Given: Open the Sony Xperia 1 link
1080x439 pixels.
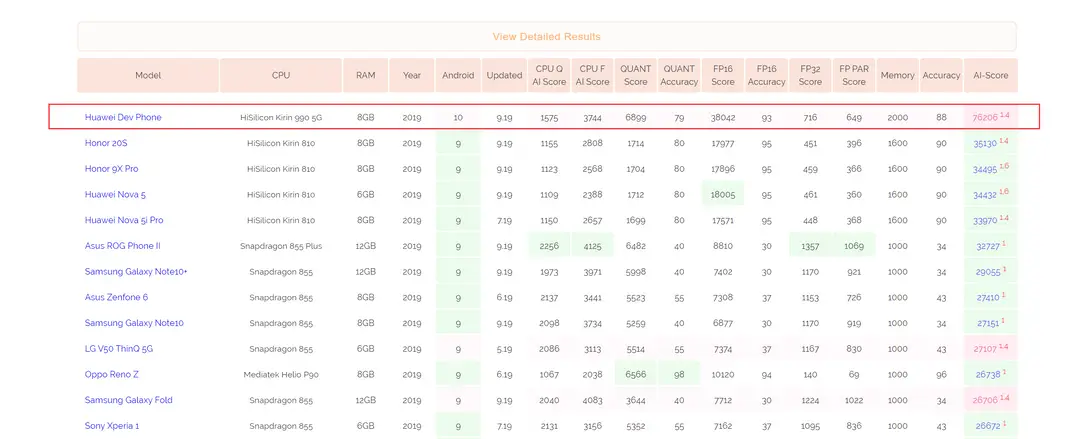Looking at the screenshot, I should [112, 426].
